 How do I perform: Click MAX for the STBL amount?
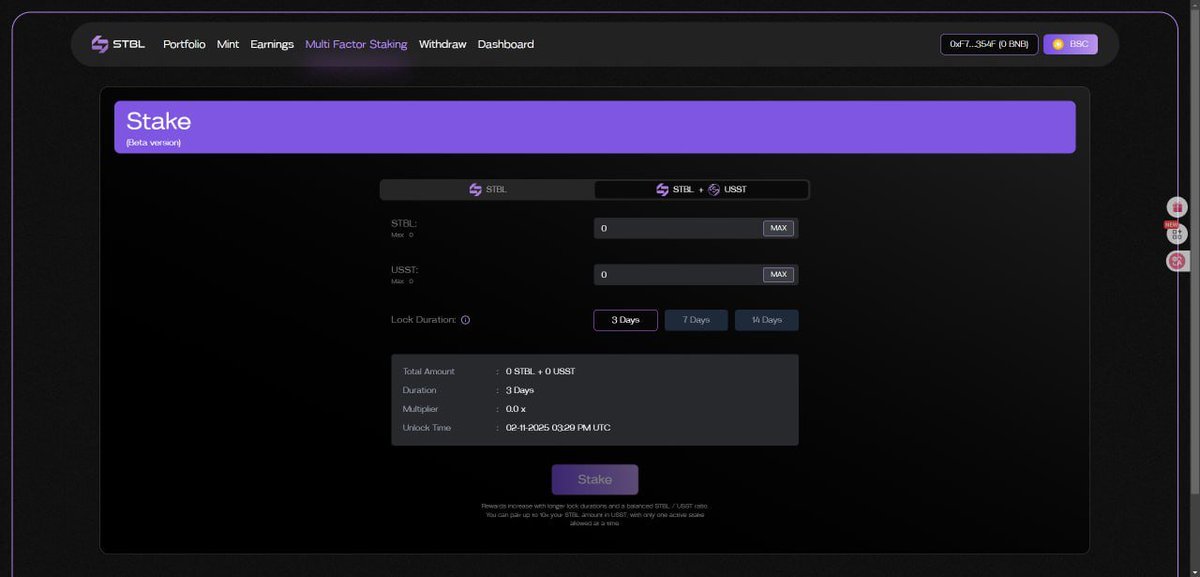click(779, 228)
